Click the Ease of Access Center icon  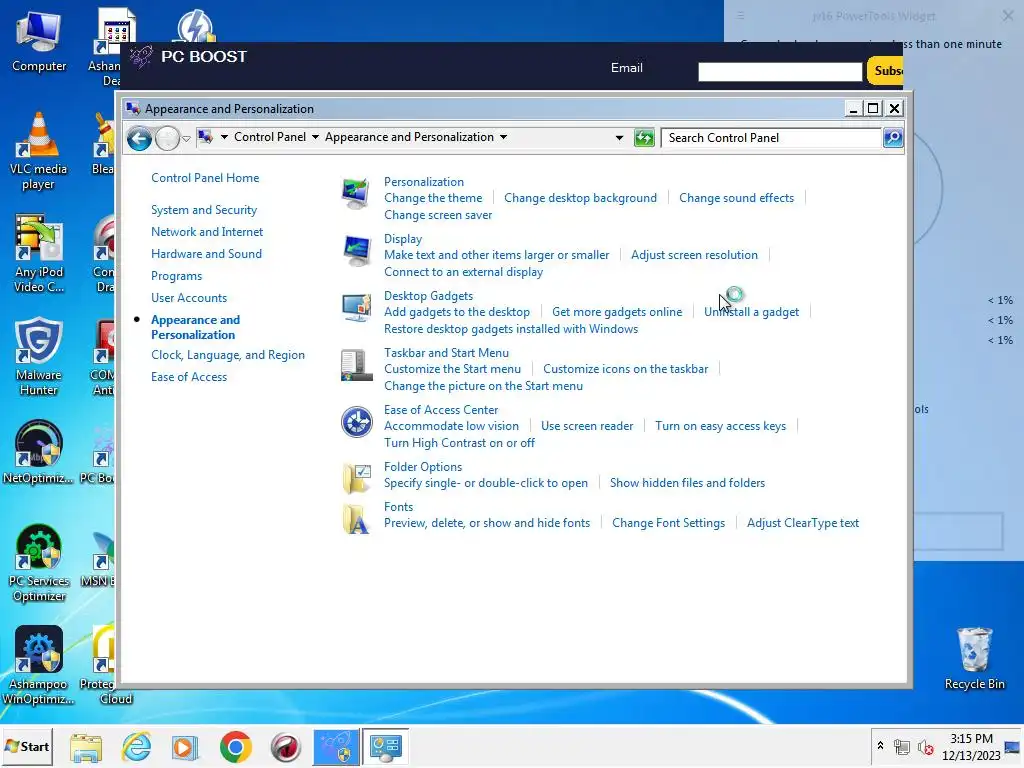(357, 421)
